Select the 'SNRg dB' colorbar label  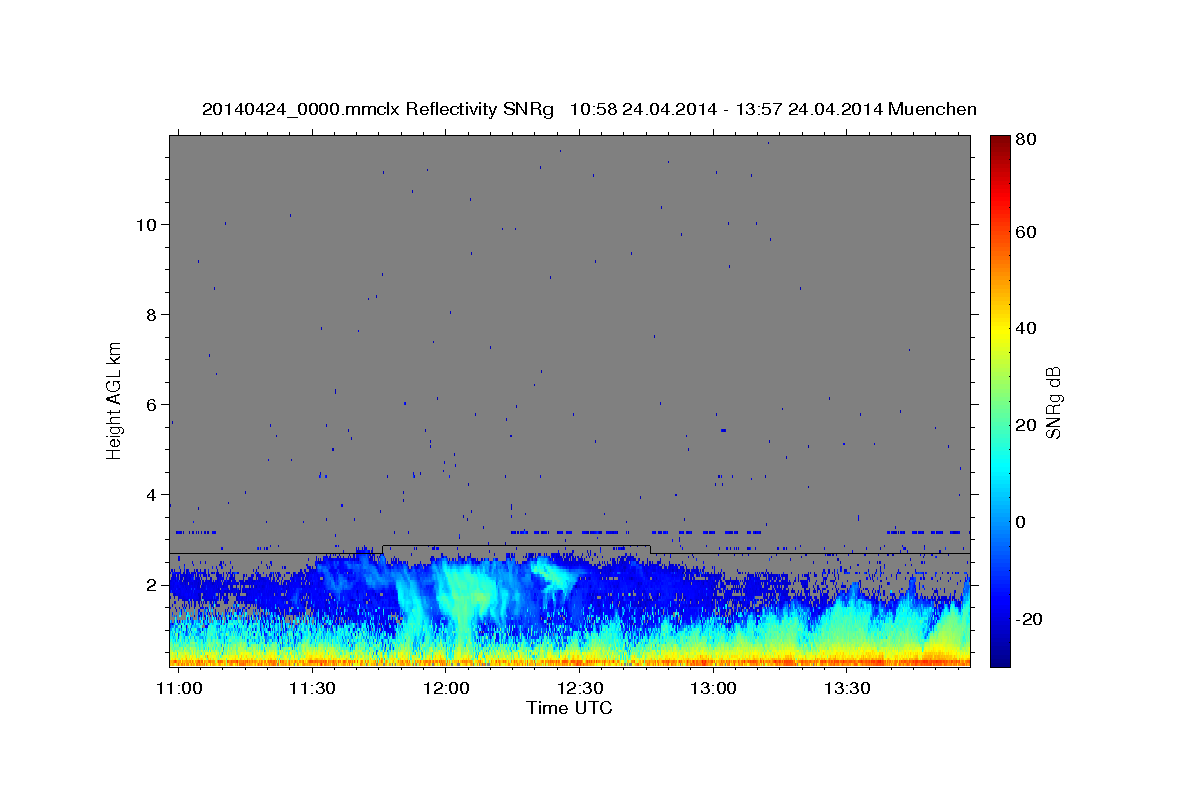(x=1053, y=402)
